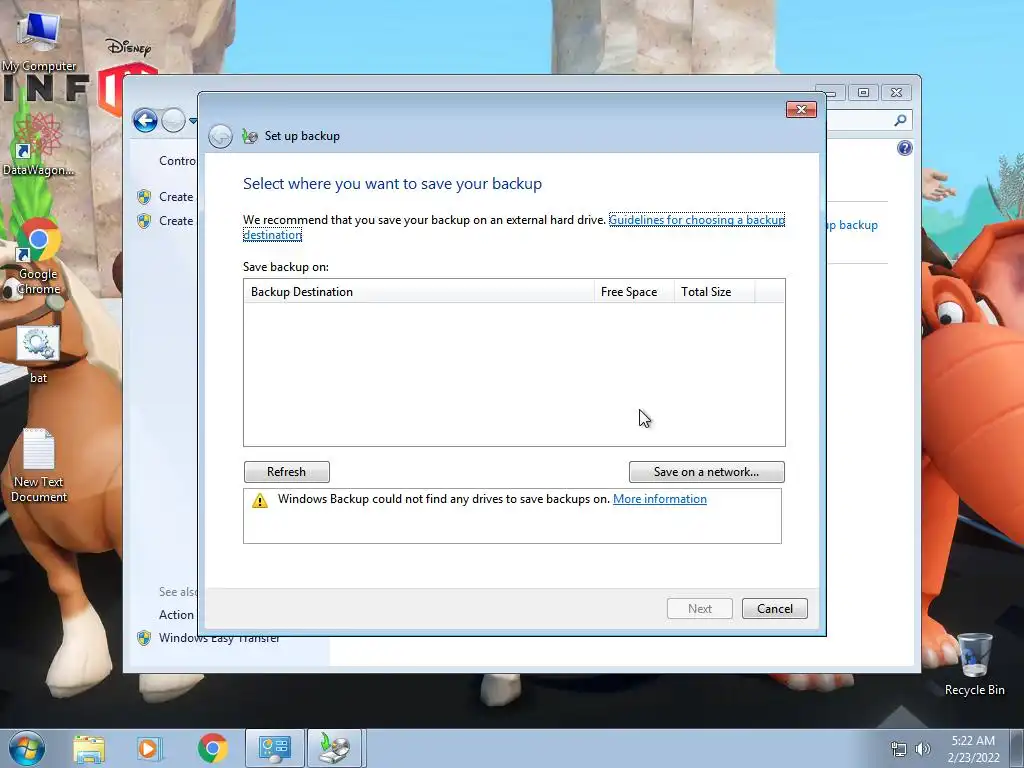Click the yellow warning icon

click(260, 500)
